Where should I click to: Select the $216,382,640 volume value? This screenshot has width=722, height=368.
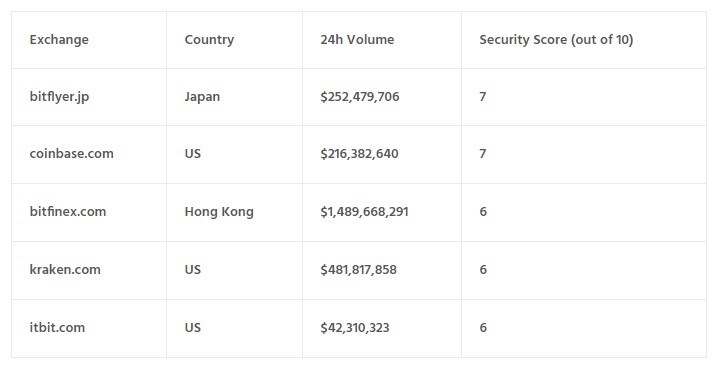pos(360,154)
